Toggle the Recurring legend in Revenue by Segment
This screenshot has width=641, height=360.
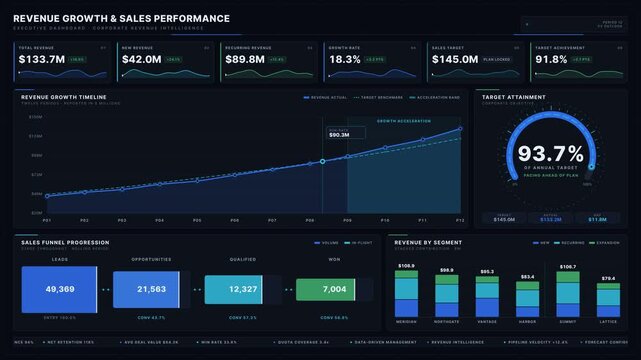569,243
